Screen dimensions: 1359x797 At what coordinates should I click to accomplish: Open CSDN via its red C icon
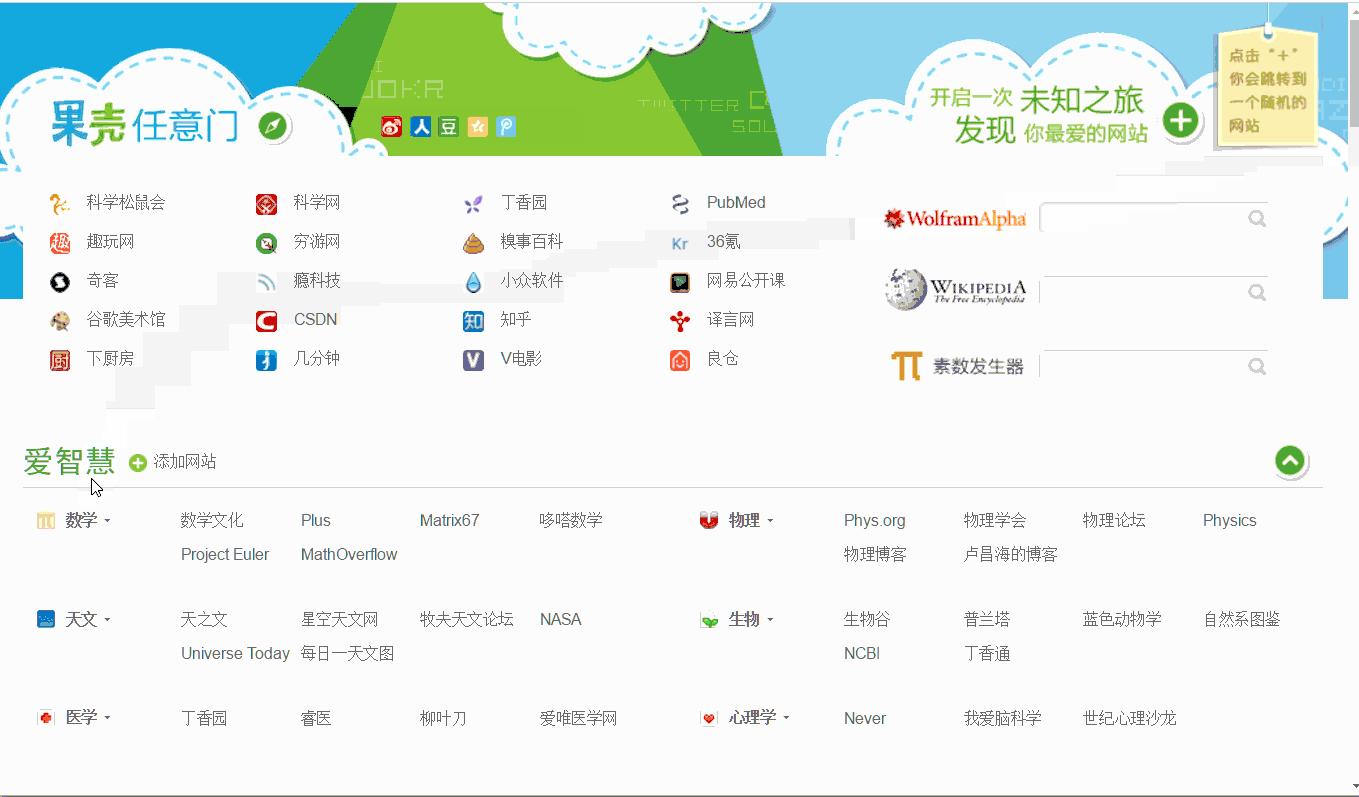pyautogui.click(x=265, y=320)
